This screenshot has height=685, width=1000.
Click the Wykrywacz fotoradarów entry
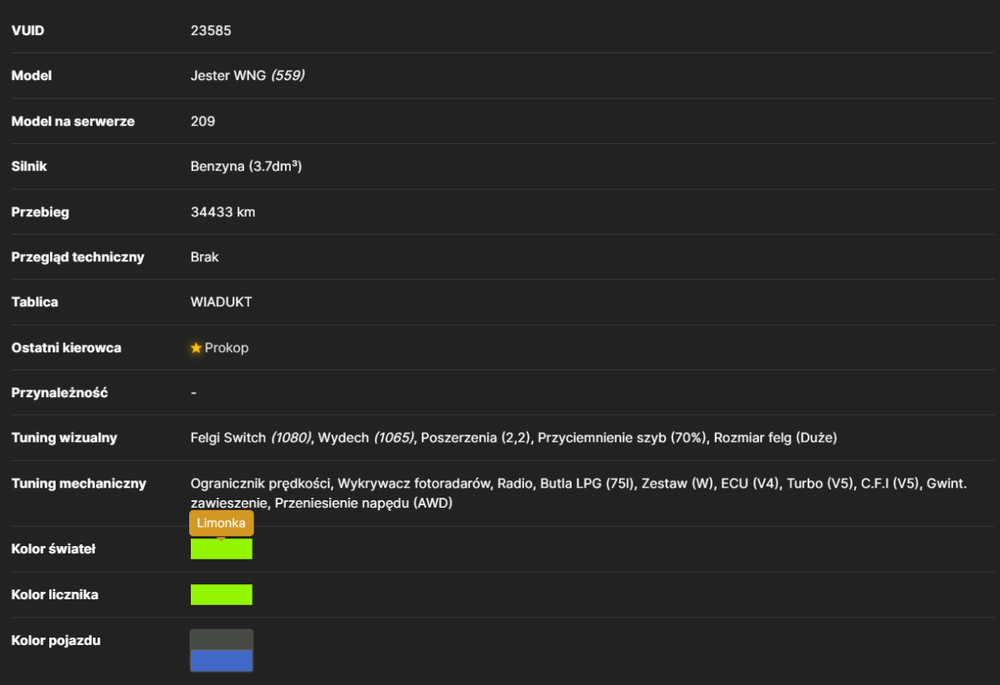(414, 483)
